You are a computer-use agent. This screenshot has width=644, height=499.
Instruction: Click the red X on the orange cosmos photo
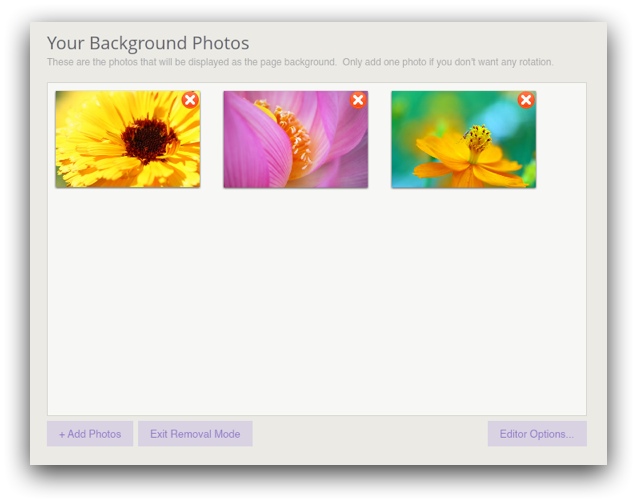point(526,100)
